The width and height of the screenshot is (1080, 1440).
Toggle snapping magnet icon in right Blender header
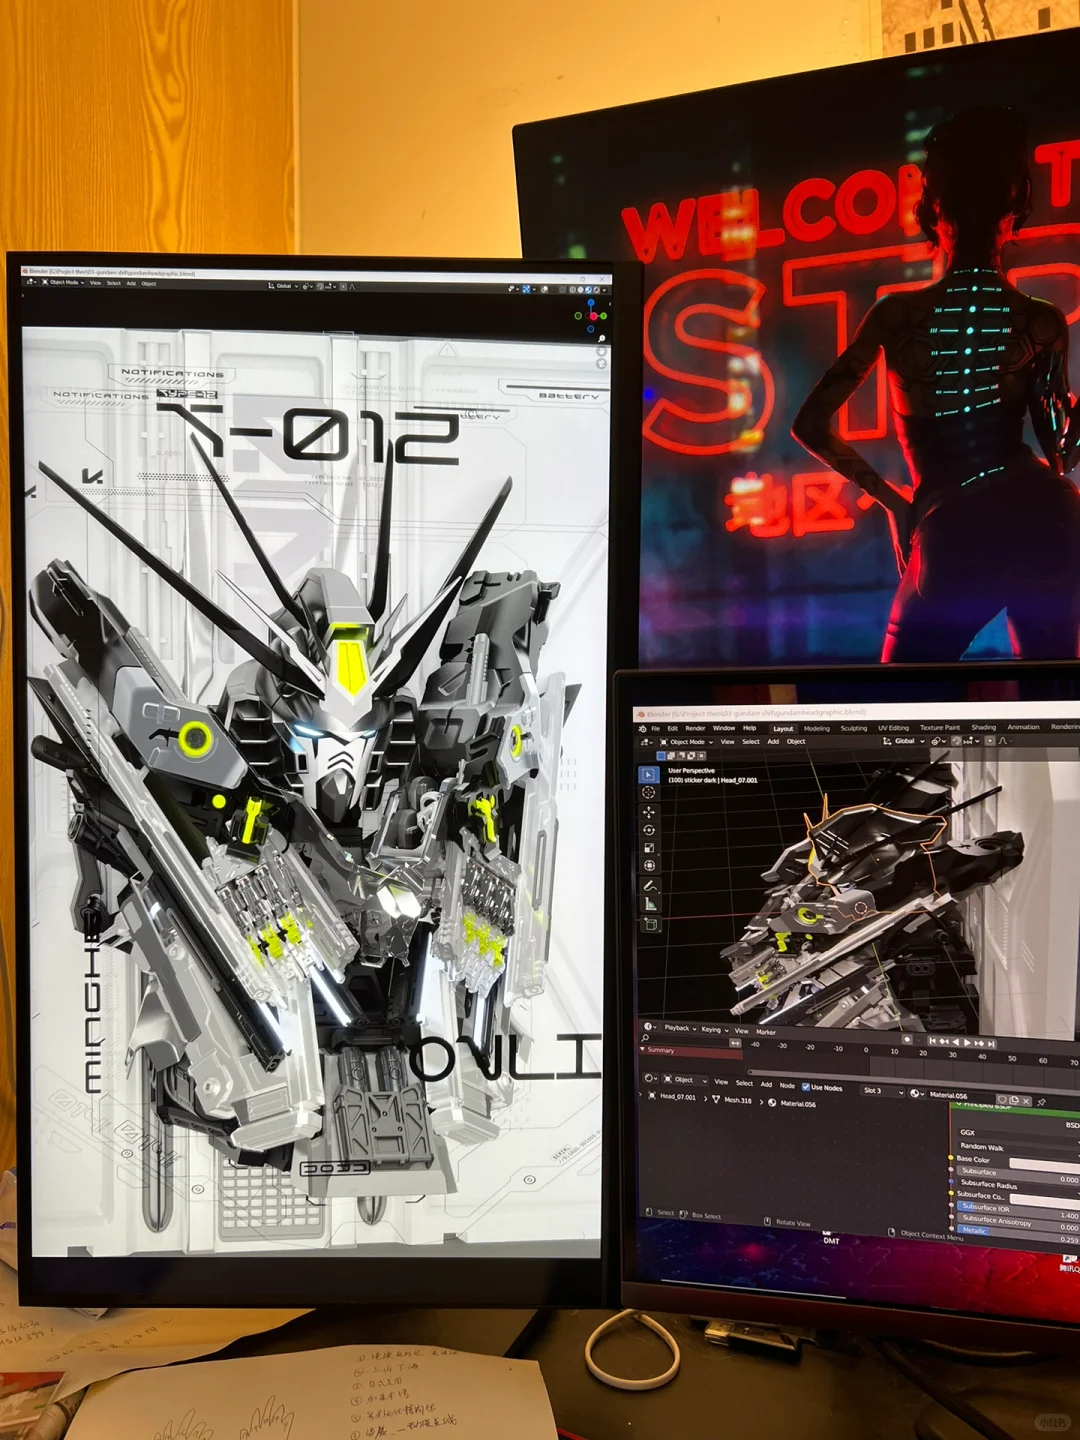(957, 741)
